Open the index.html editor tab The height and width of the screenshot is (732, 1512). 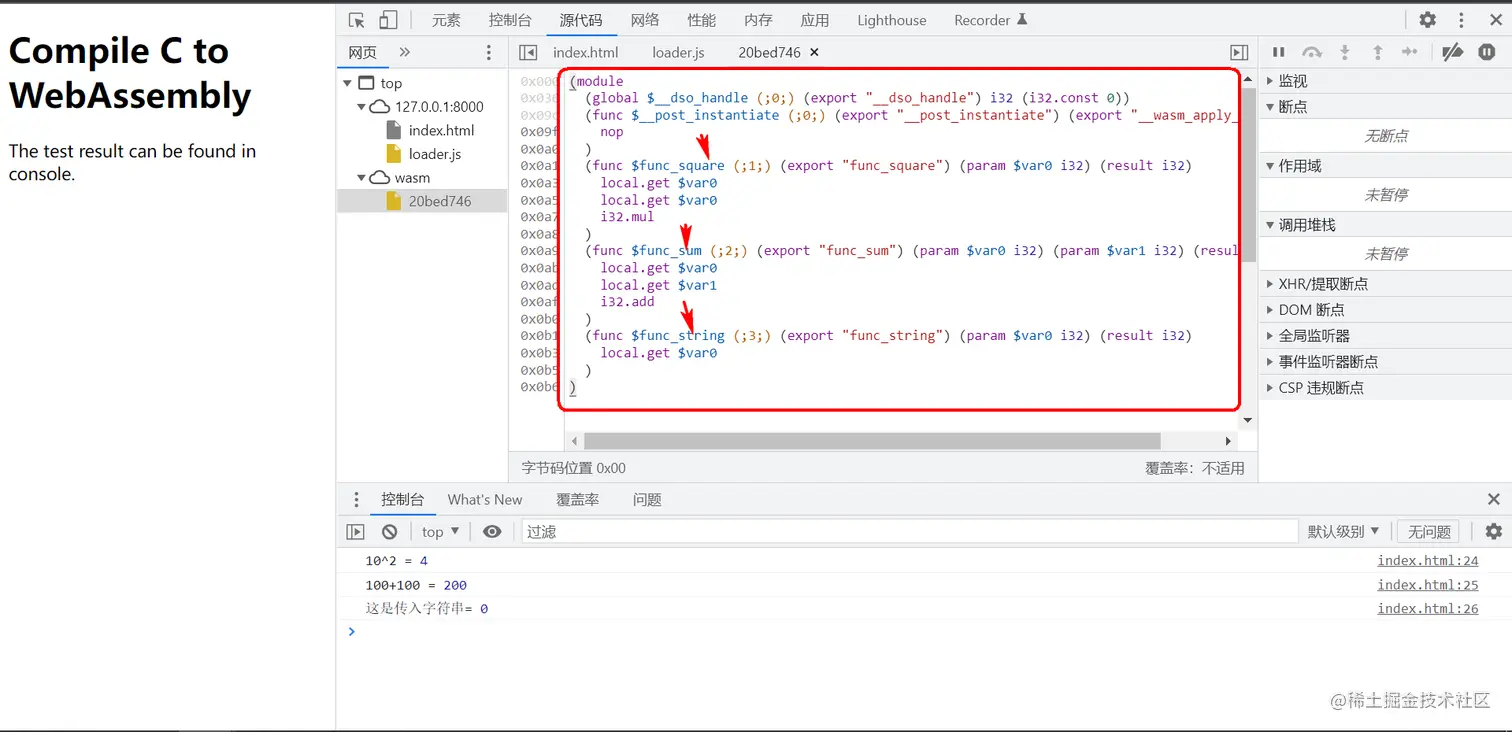(x=586, y=53)
